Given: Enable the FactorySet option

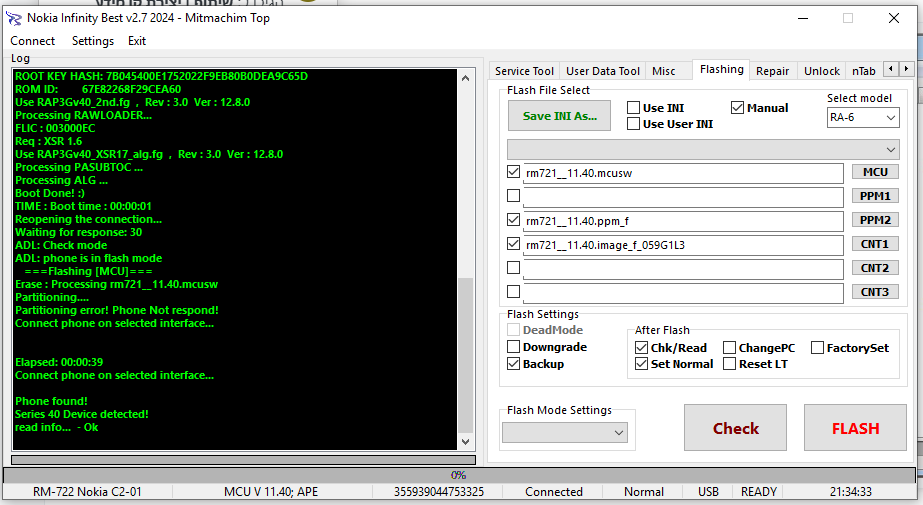Looking at the screenshot, I should 818,348.
